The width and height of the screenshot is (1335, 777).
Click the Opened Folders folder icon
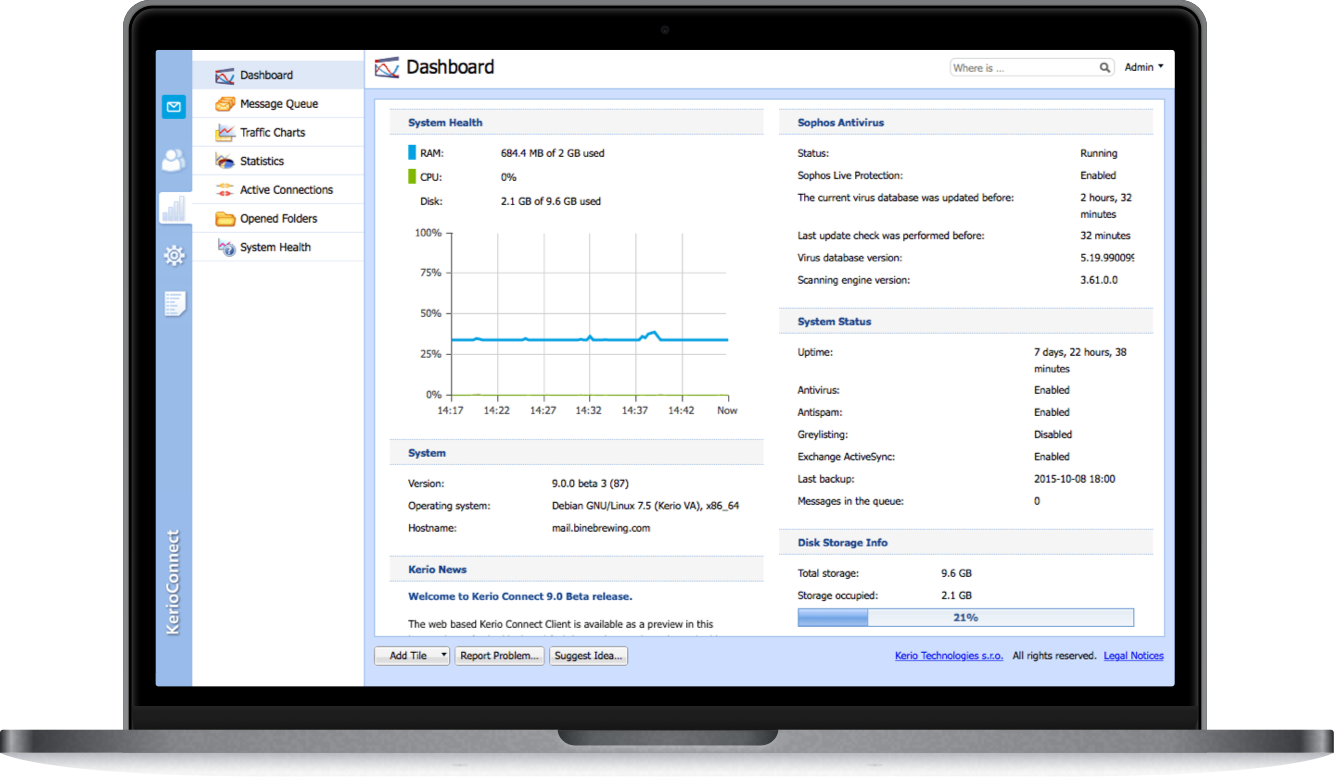(x=225, y=219)
